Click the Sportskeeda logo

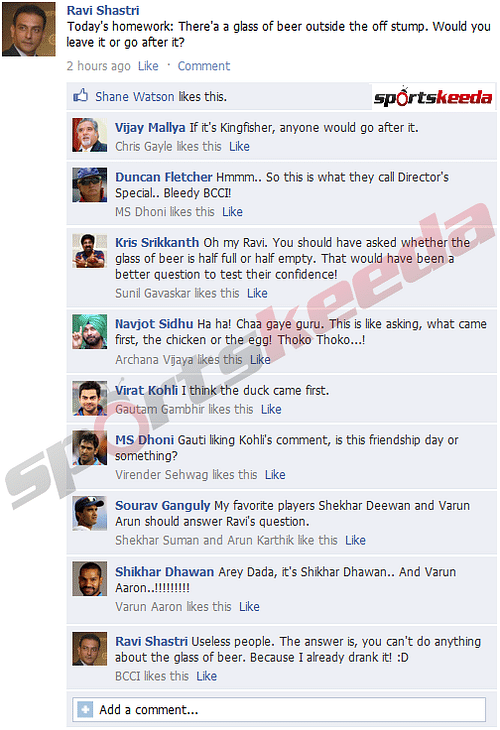point(432,96)
